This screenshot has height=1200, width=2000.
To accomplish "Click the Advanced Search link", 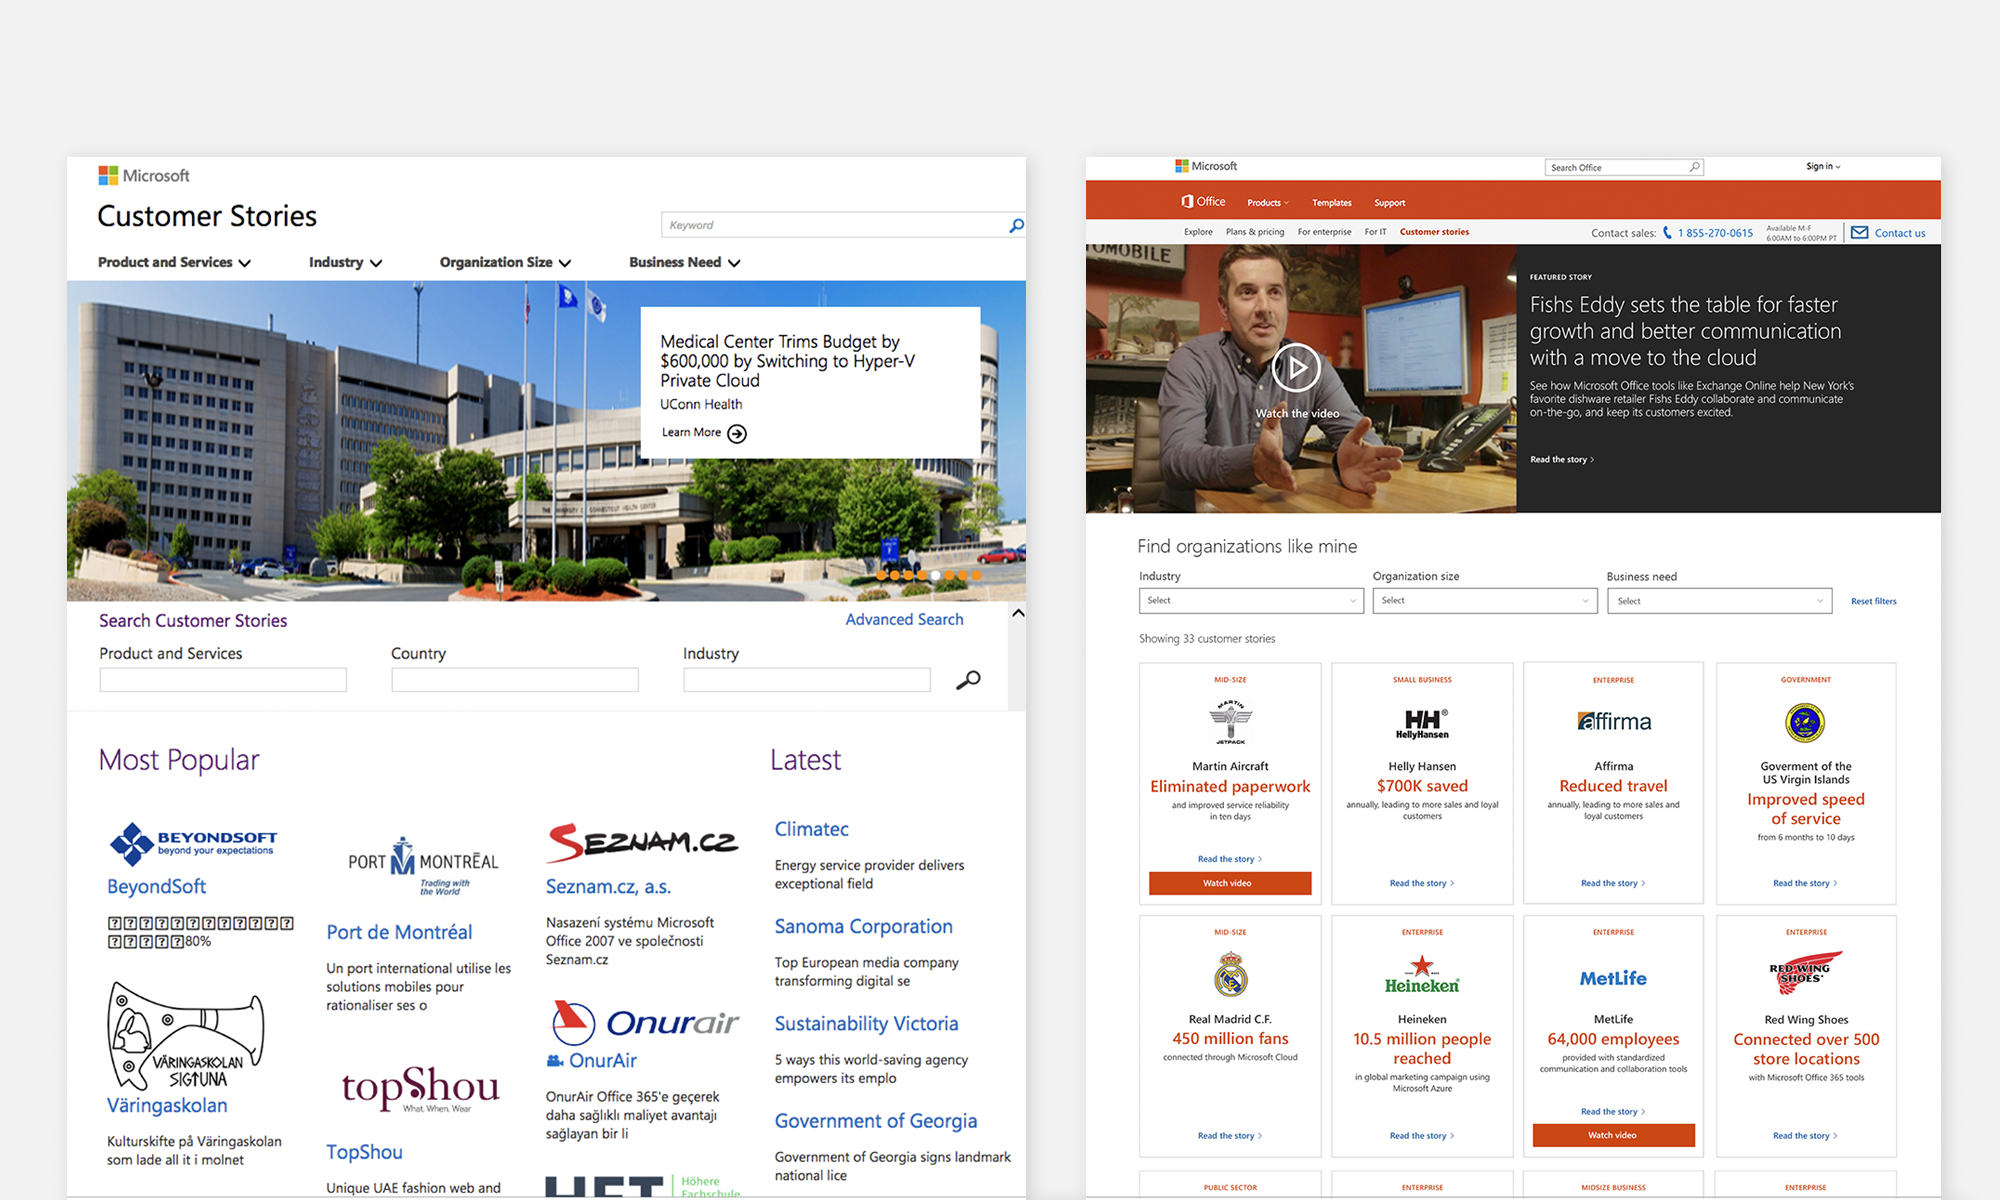I will pos(904,620).
